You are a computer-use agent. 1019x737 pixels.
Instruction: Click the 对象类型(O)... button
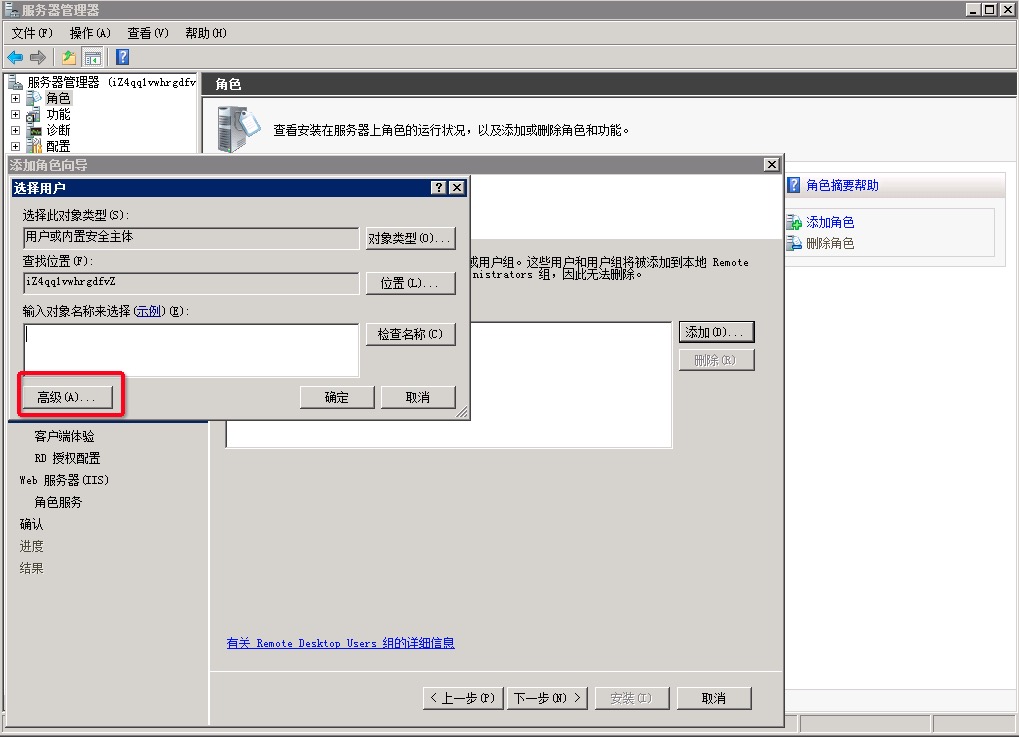click(410, 239)
